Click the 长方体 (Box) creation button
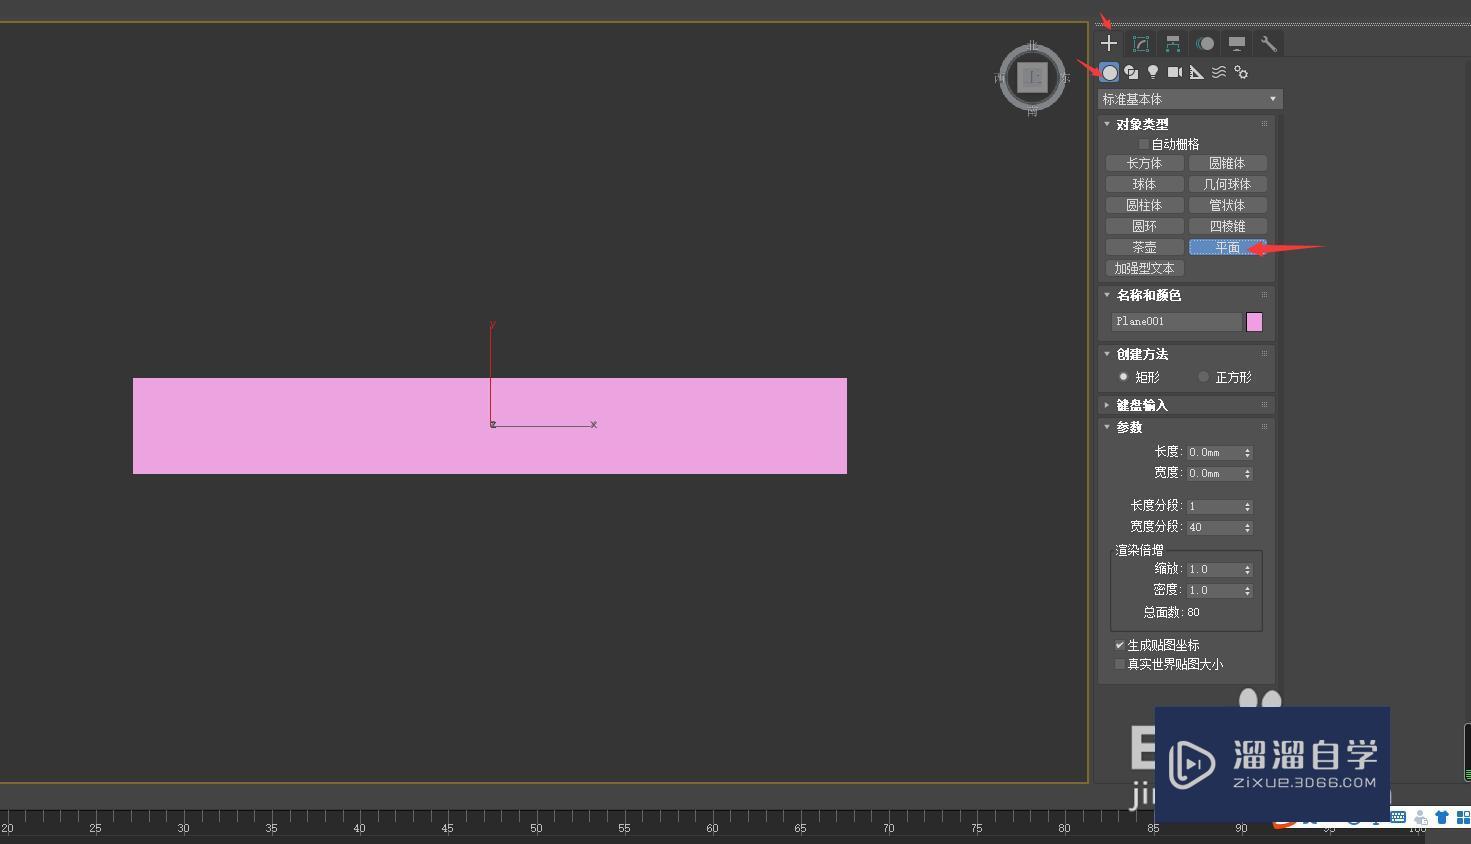This screenshot has width=1471, height=844. 1143,162
